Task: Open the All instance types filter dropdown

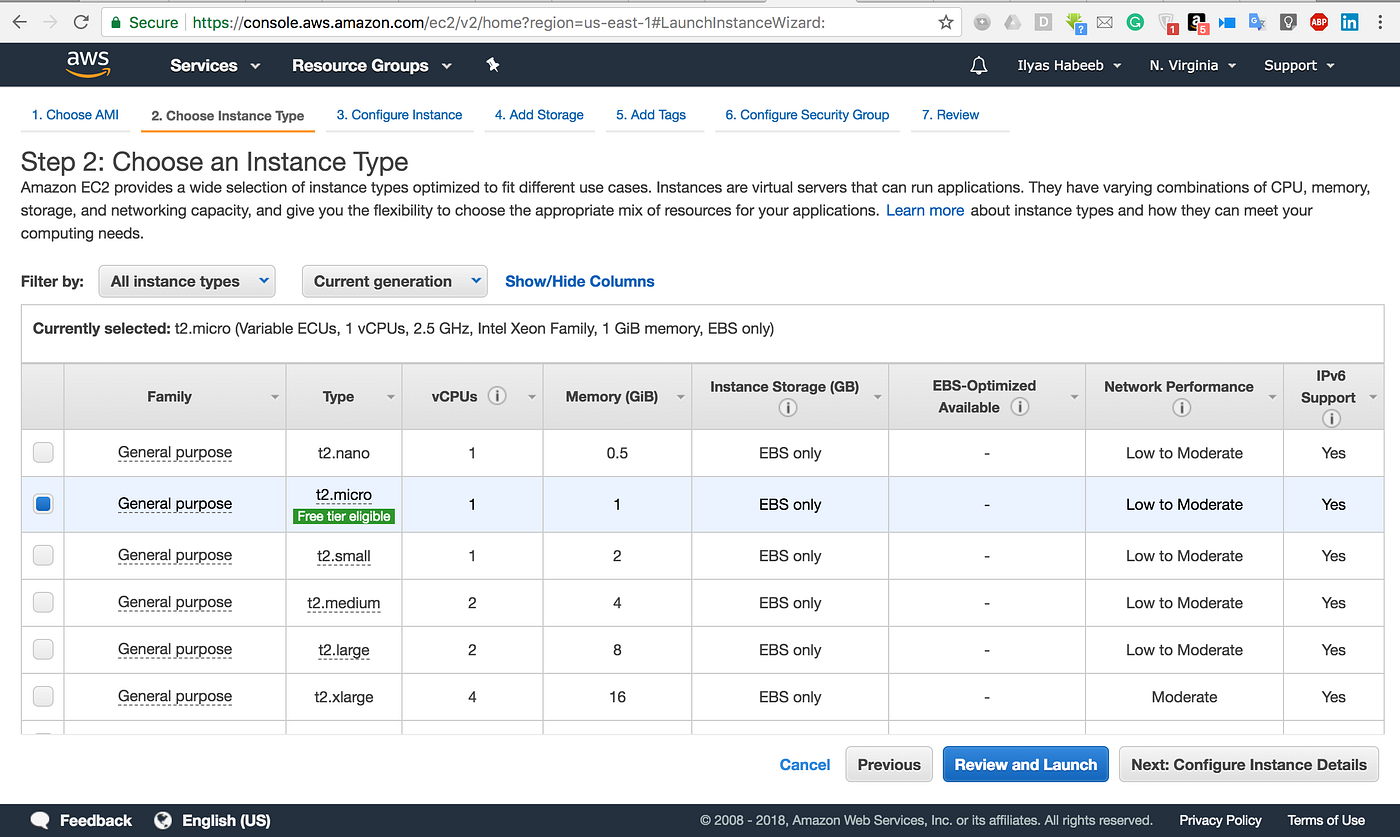Action: point(186,281)
